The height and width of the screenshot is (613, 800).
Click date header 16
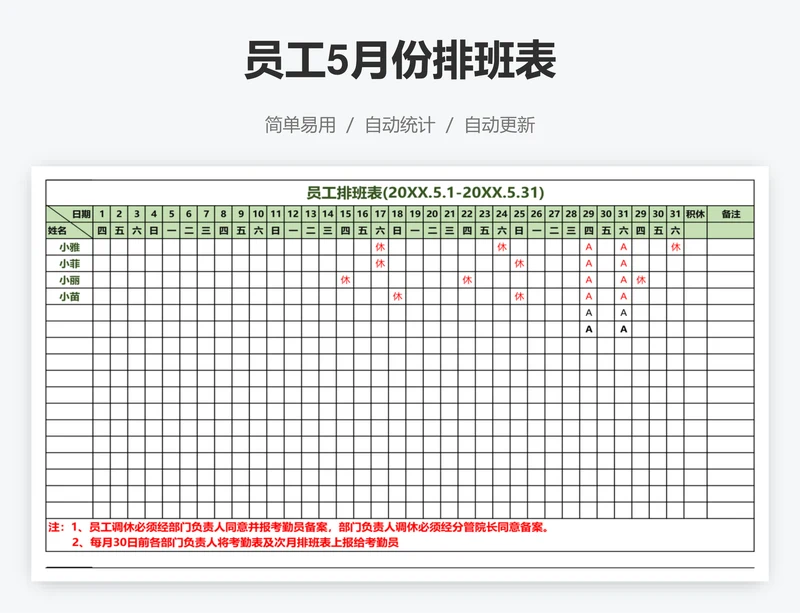point(363,214)
